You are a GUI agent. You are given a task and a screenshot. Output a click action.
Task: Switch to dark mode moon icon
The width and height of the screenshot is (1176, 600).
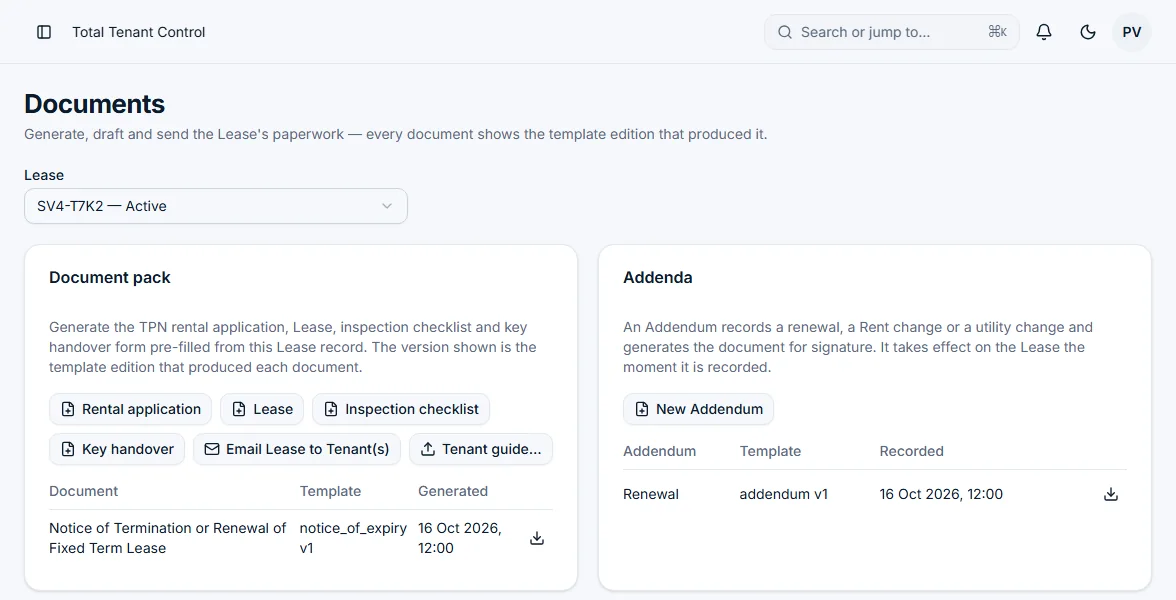click(x=1088, y=32)
